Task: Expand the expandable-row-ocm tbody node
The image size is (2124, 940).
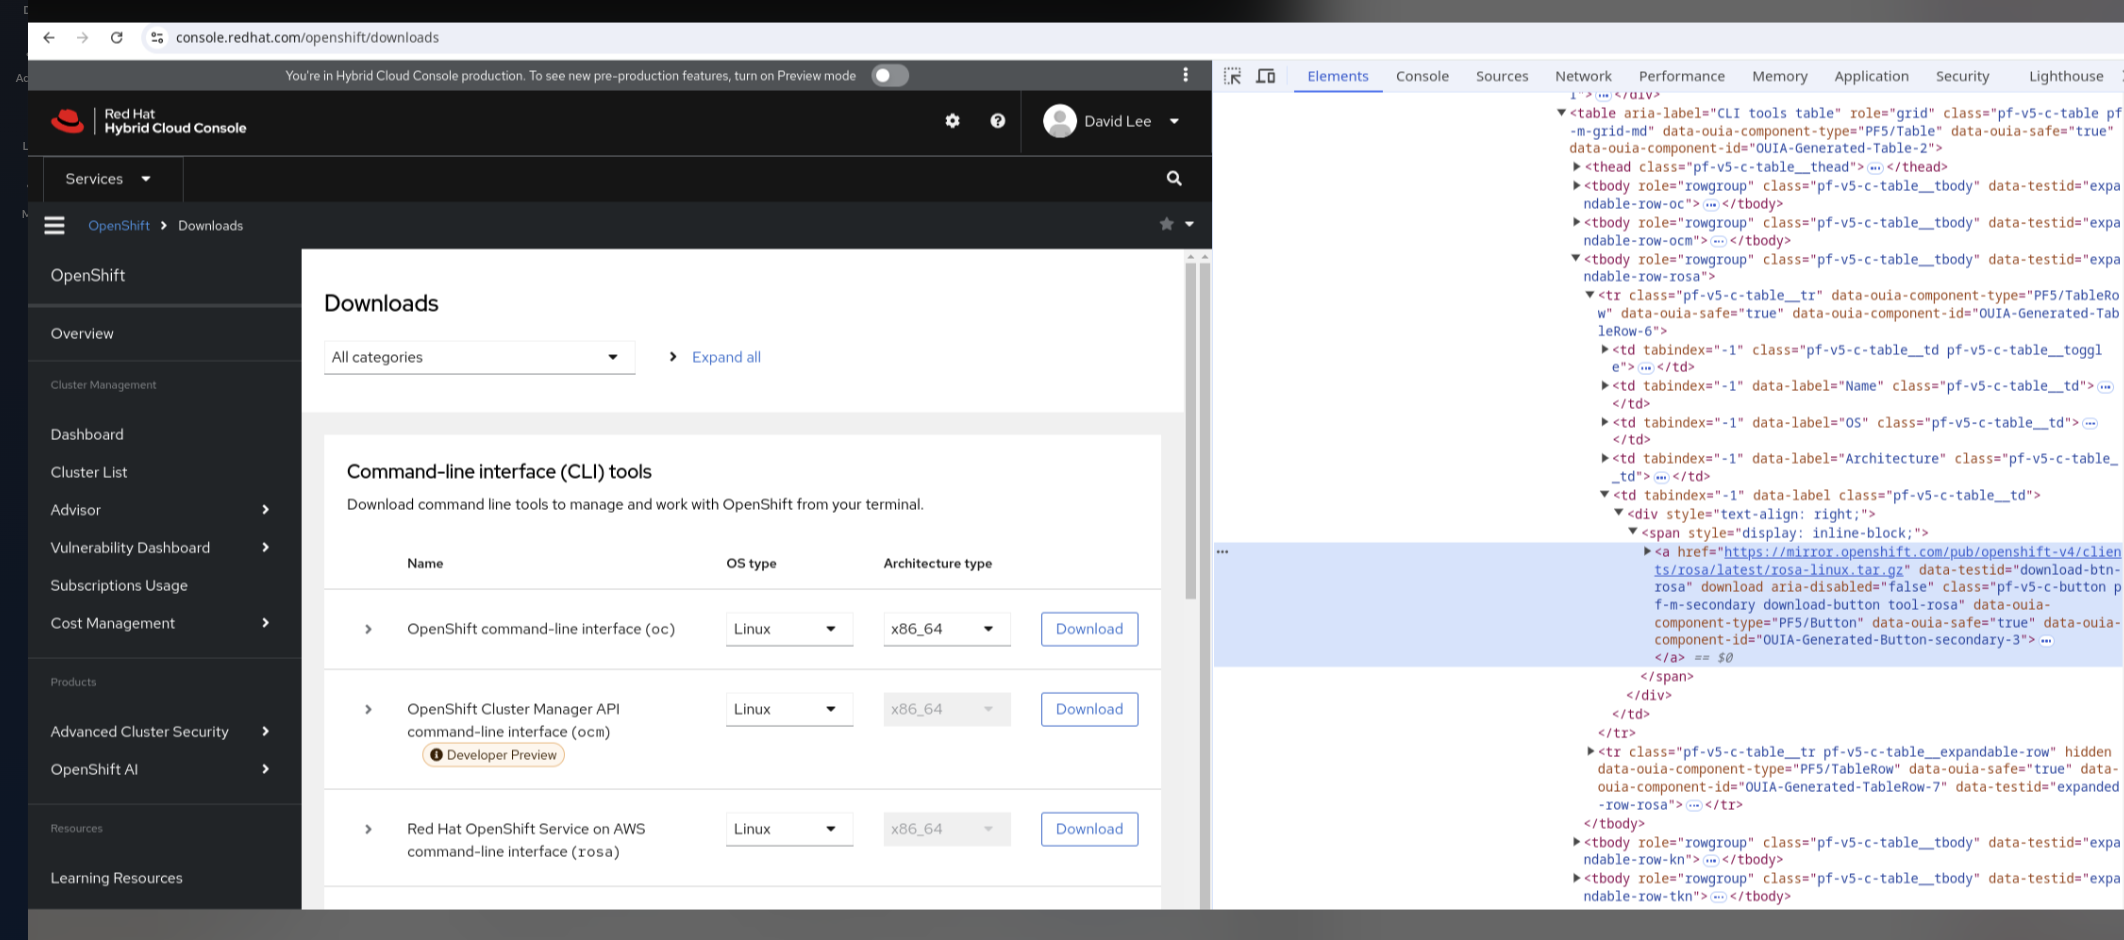Action: point(1577,223)
